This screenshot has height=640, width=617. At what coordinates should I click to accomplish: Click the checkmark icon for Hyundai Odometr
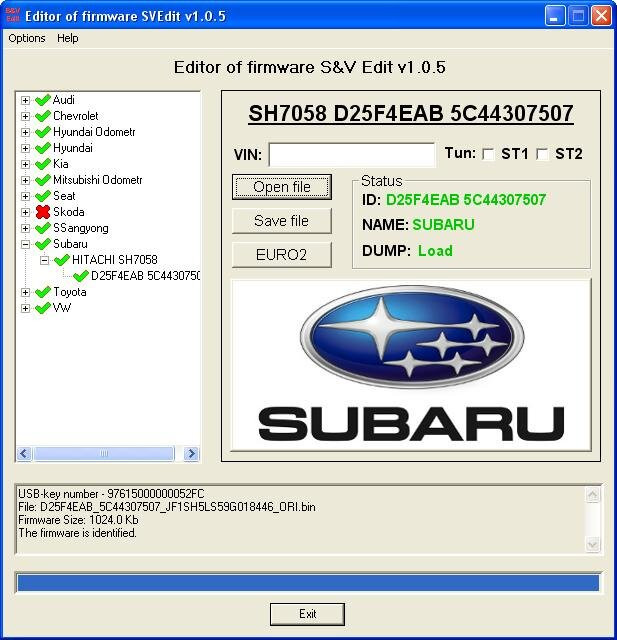[x=43, y=132]
